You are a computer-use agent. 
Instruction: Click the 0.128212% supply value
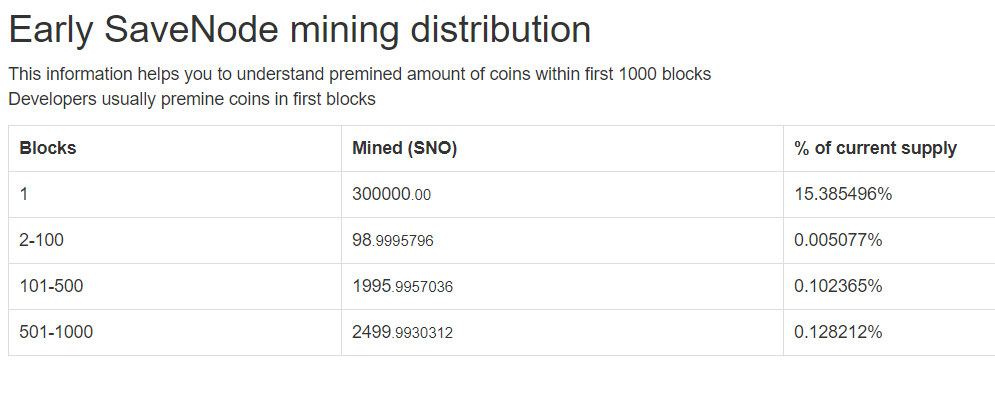tap(838, 332)
